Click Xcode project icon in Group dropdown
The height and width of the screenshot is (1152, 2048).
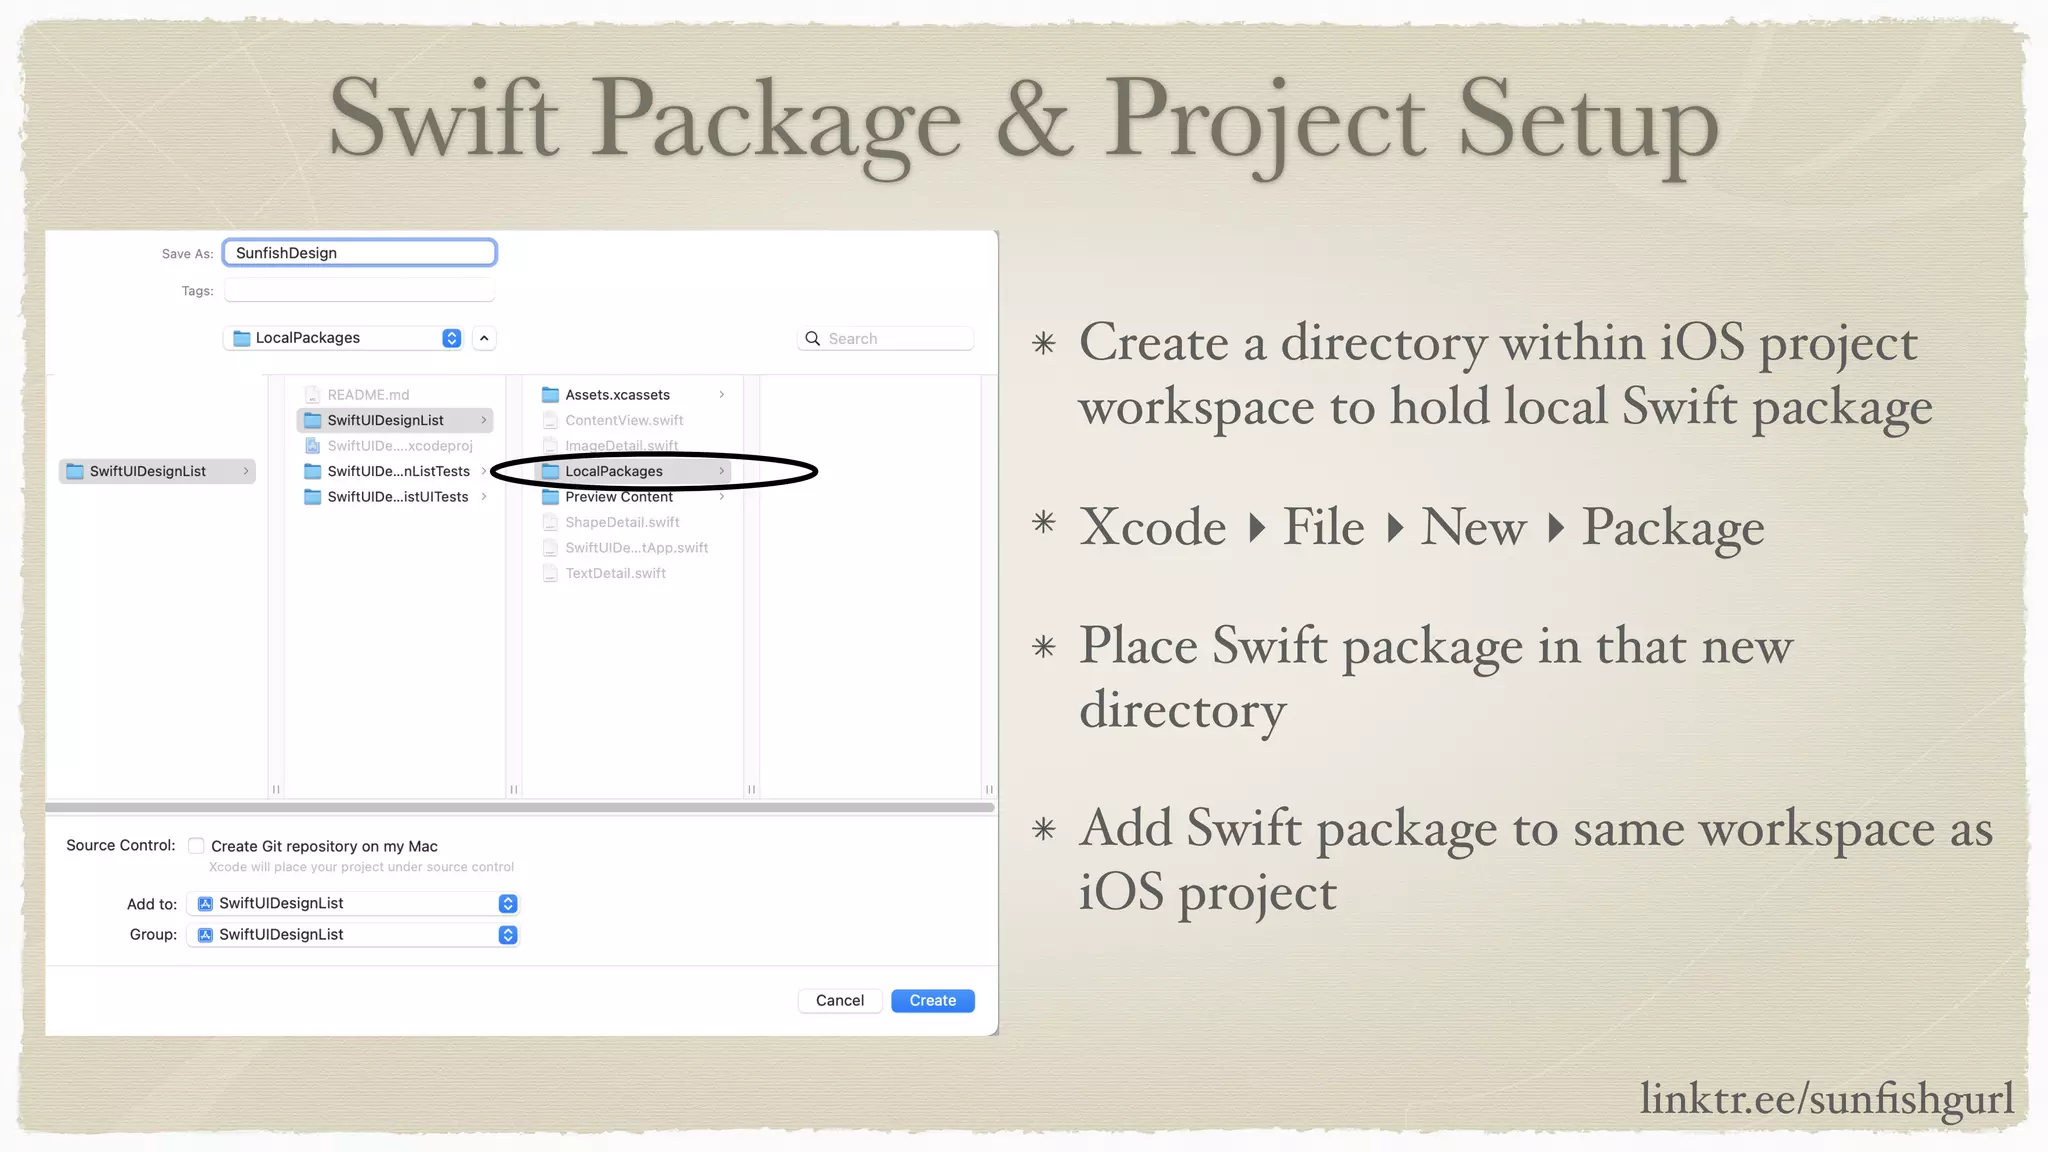(x=205, y=935)
